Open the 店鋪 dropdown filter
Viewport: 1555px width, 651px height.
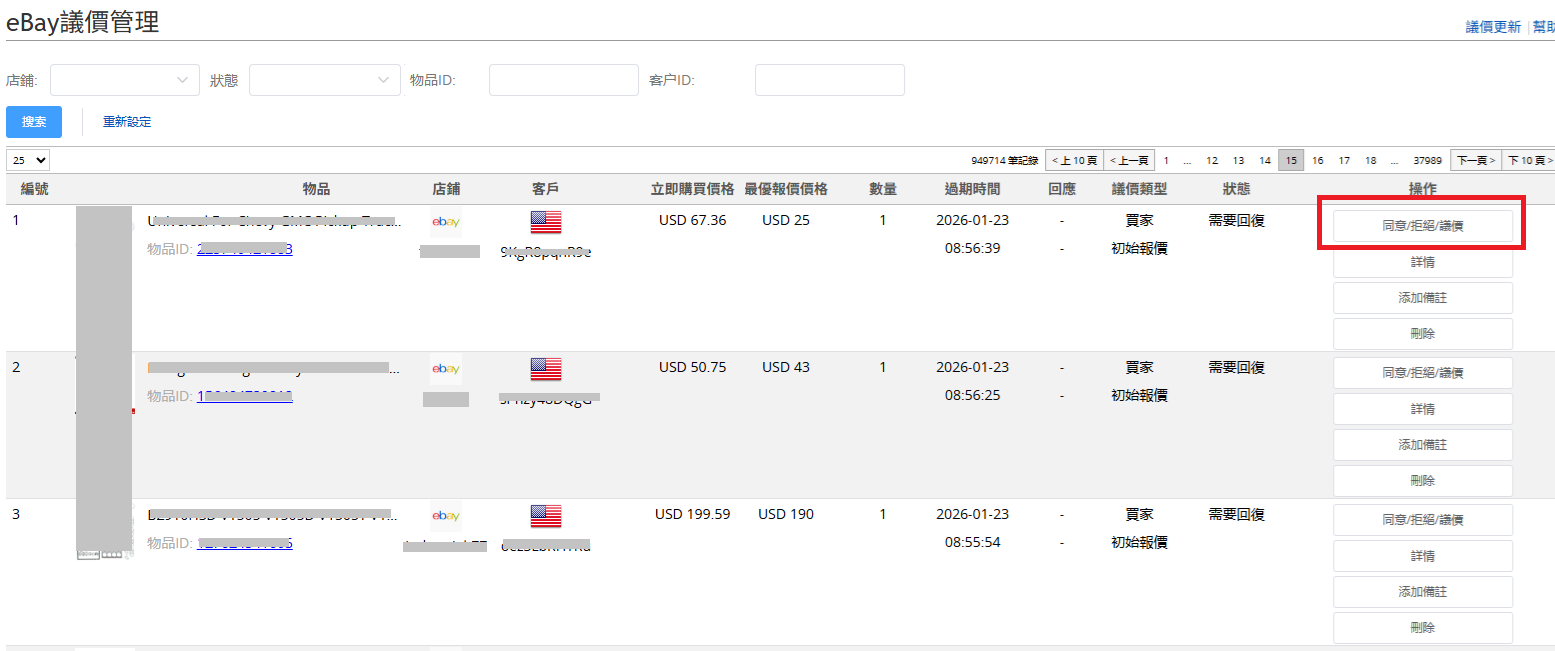click(124, 80)
